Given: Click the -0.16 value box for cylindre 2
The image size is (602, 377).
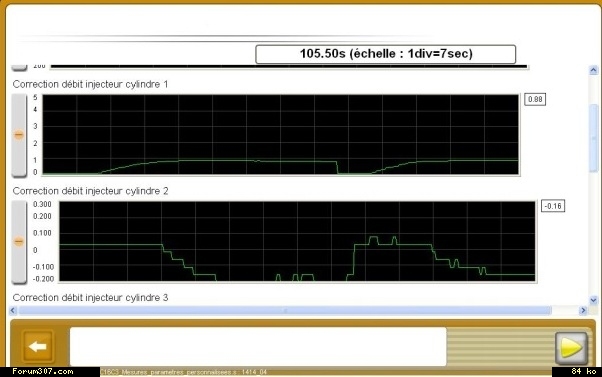Looking at the screenshot, I should pyautogui.click(x=553, y=206).
